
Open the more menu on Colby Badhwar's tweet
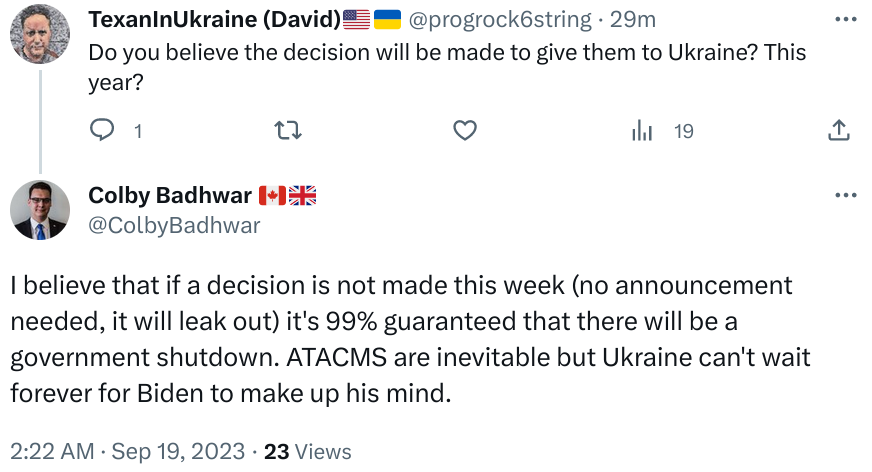[845, 196]
